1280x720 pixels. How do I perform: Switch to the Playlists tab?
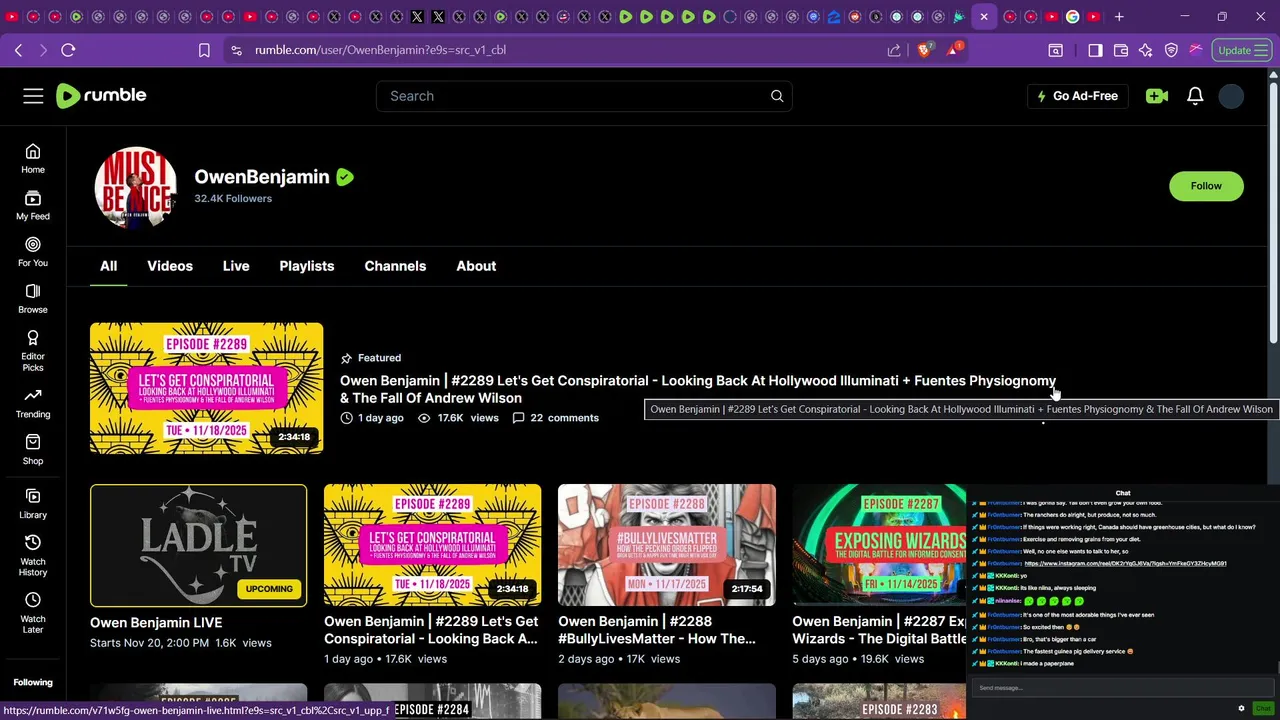pos(307,266)
